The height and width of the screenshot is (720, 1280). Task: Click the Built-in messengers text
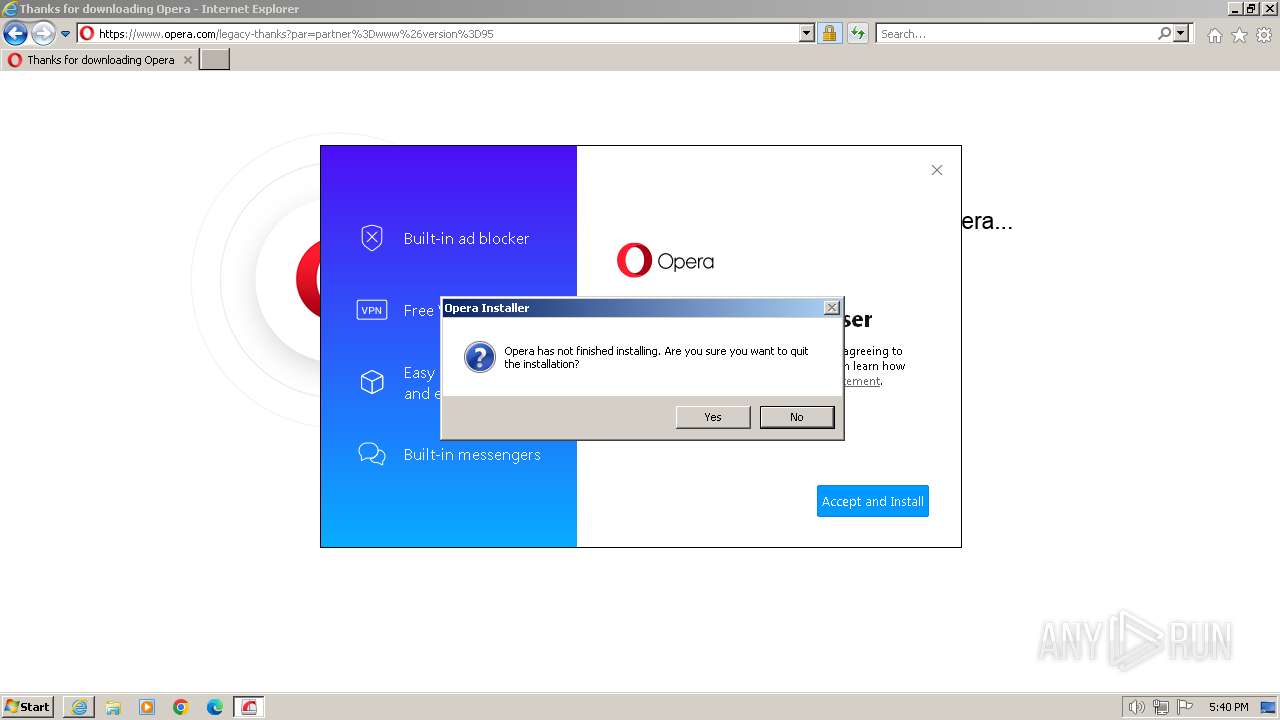tap(472, 454)
